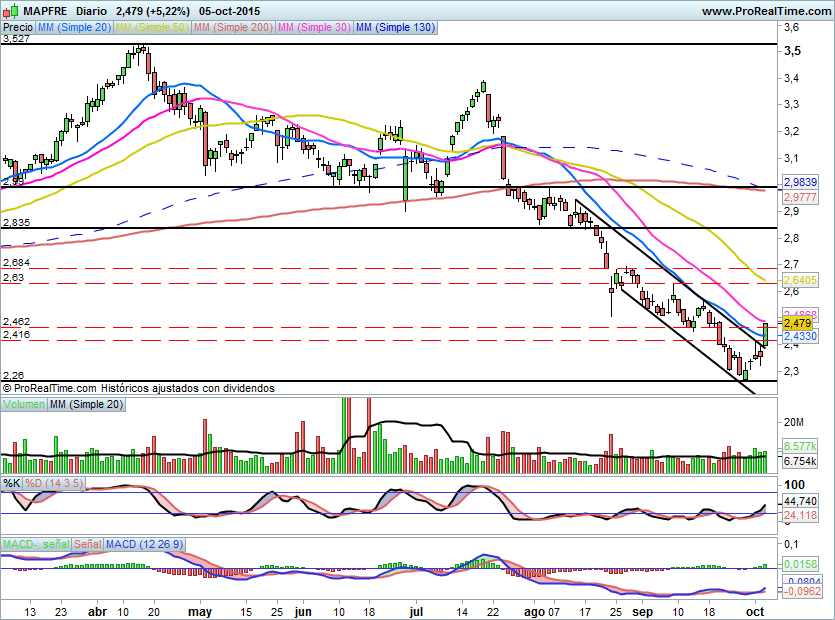Image resolution: width=835 pixels, height=620 pixels.
Task: Click the 6.754k volume average tag
Action: (800, 461)
